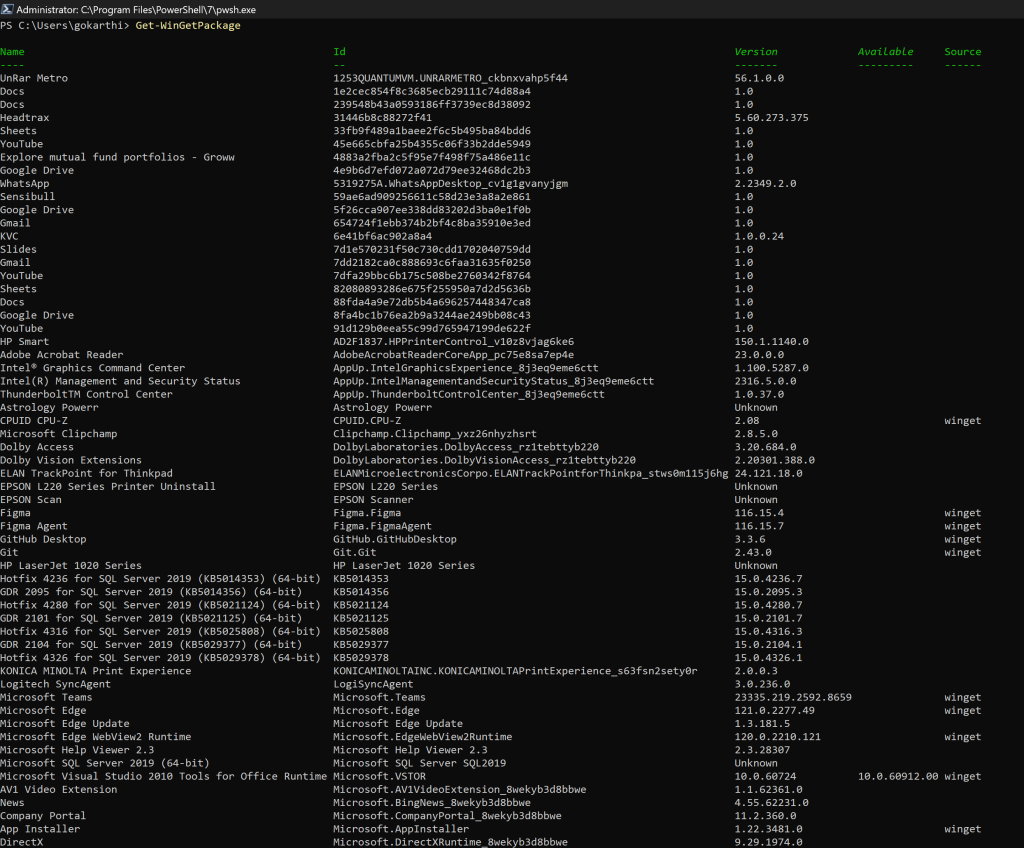Image resolution: width=1024 pixels, height=848 pixels.
Task: Click version '15.0.4326.1'
Action: (x=768, y=658)
